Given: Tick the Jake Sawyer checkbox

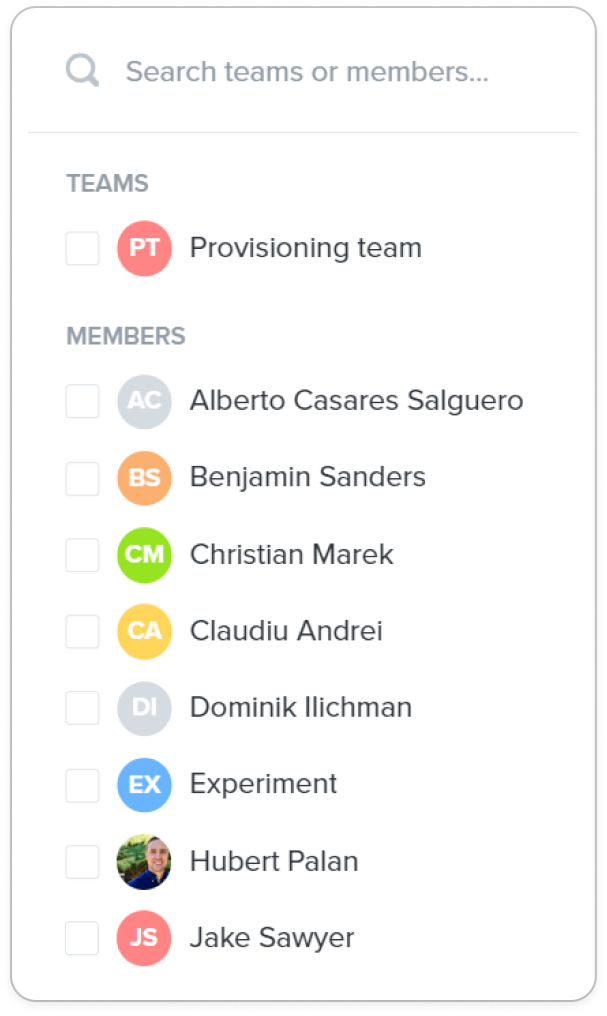Looking at the screenshot, I should tap(82, 938).
